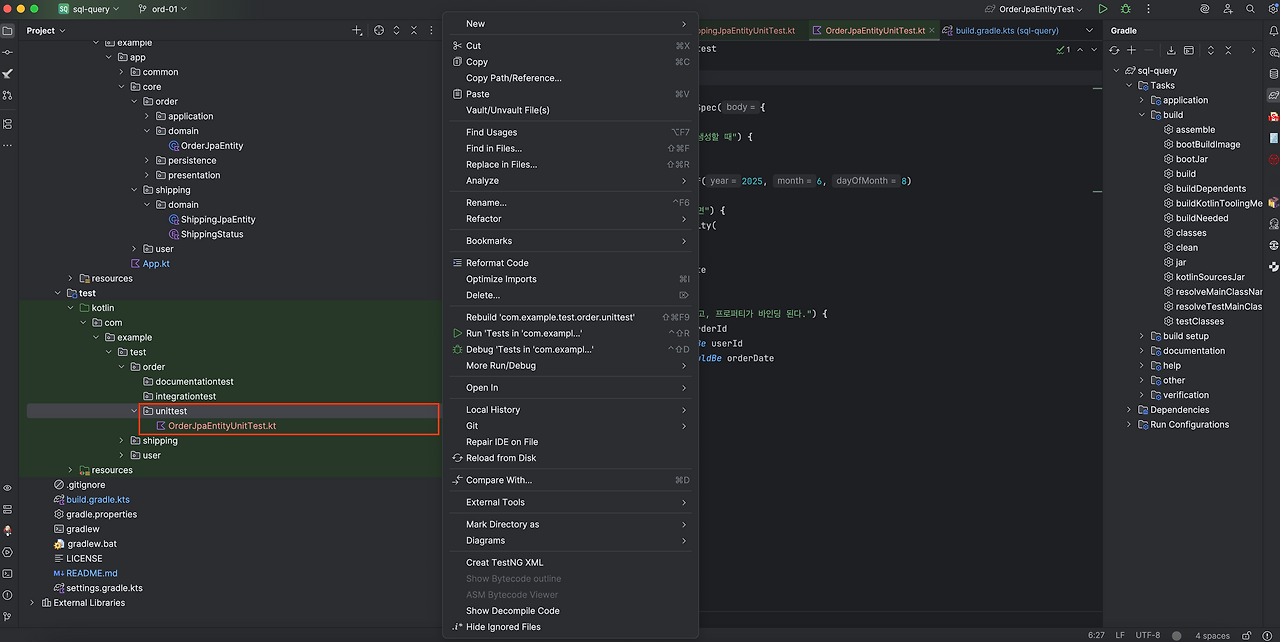Collapse the Gradle build tasks folder

[1142, 115]
